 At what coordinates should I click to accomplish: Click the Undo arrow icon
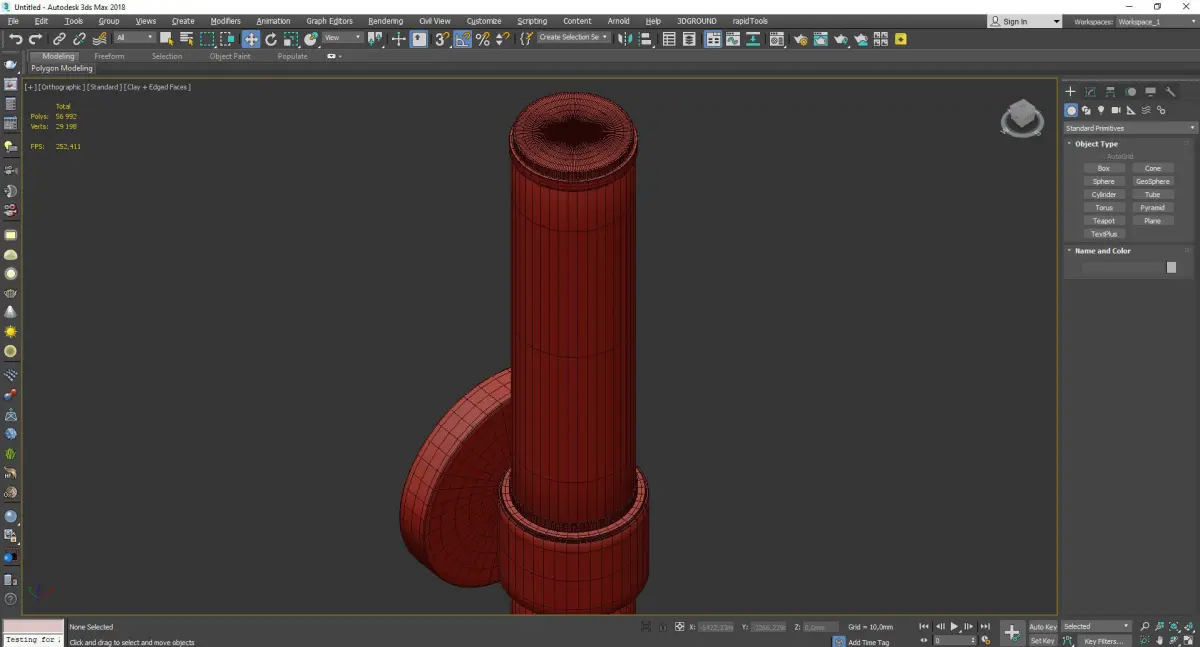(15, 39)
